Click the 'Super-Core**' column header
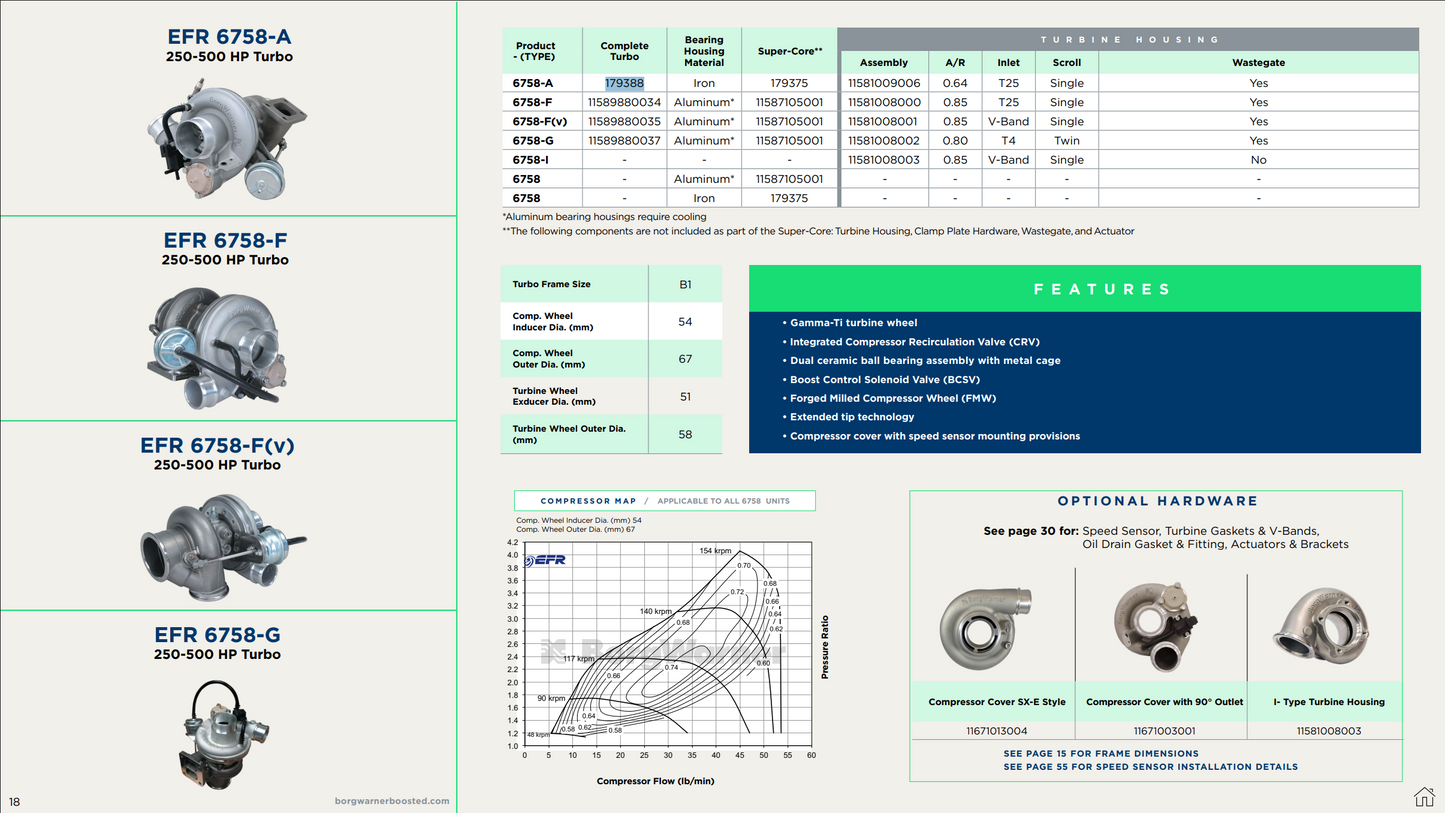The width and height of the screenshot is (1445, 813). [x=790, y=51]
